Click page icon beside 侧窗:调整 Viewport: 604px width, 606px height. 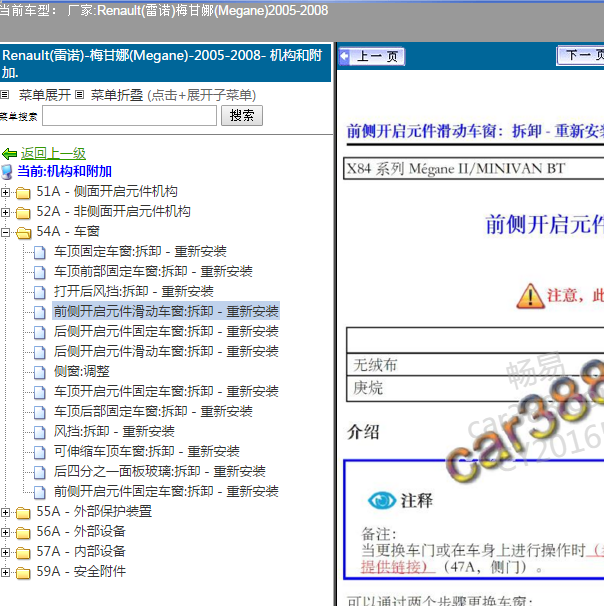pos(39,373)
